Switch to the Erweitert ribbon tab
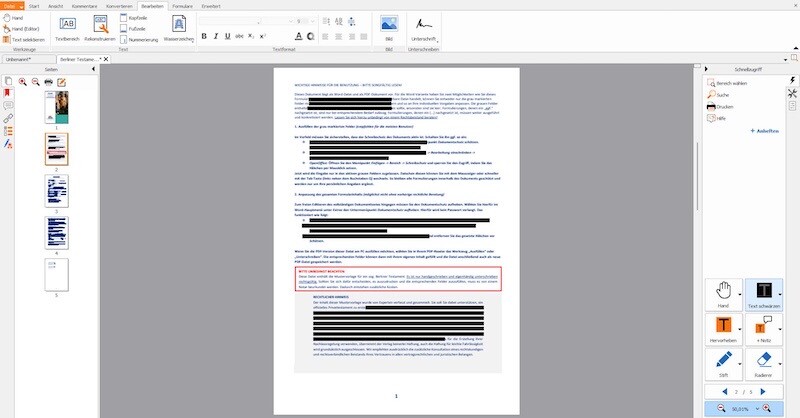This screenshot has width=800, height=418. (x=211, y=6)
